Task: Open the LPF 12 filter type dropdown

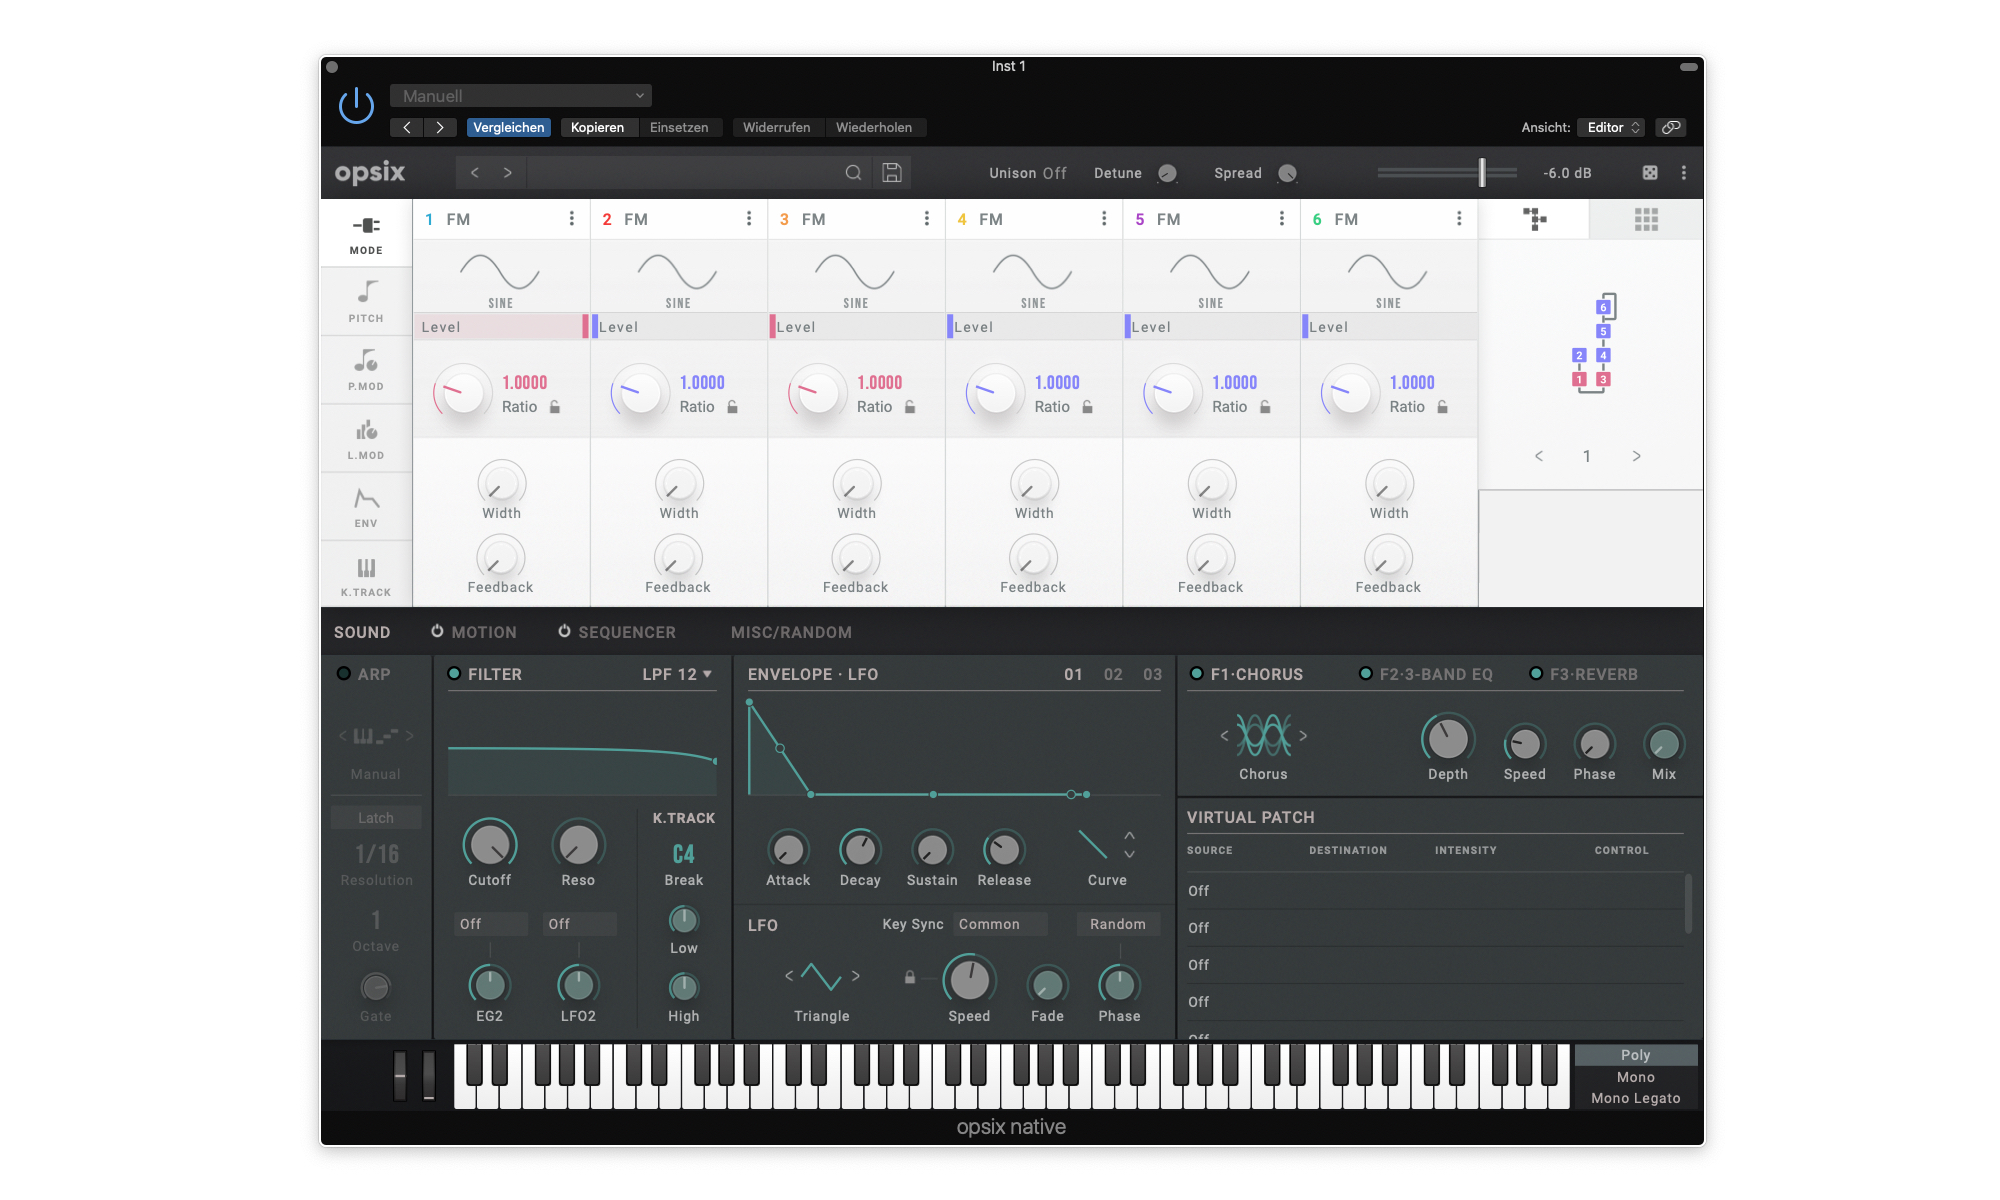Action: [677, 674]
